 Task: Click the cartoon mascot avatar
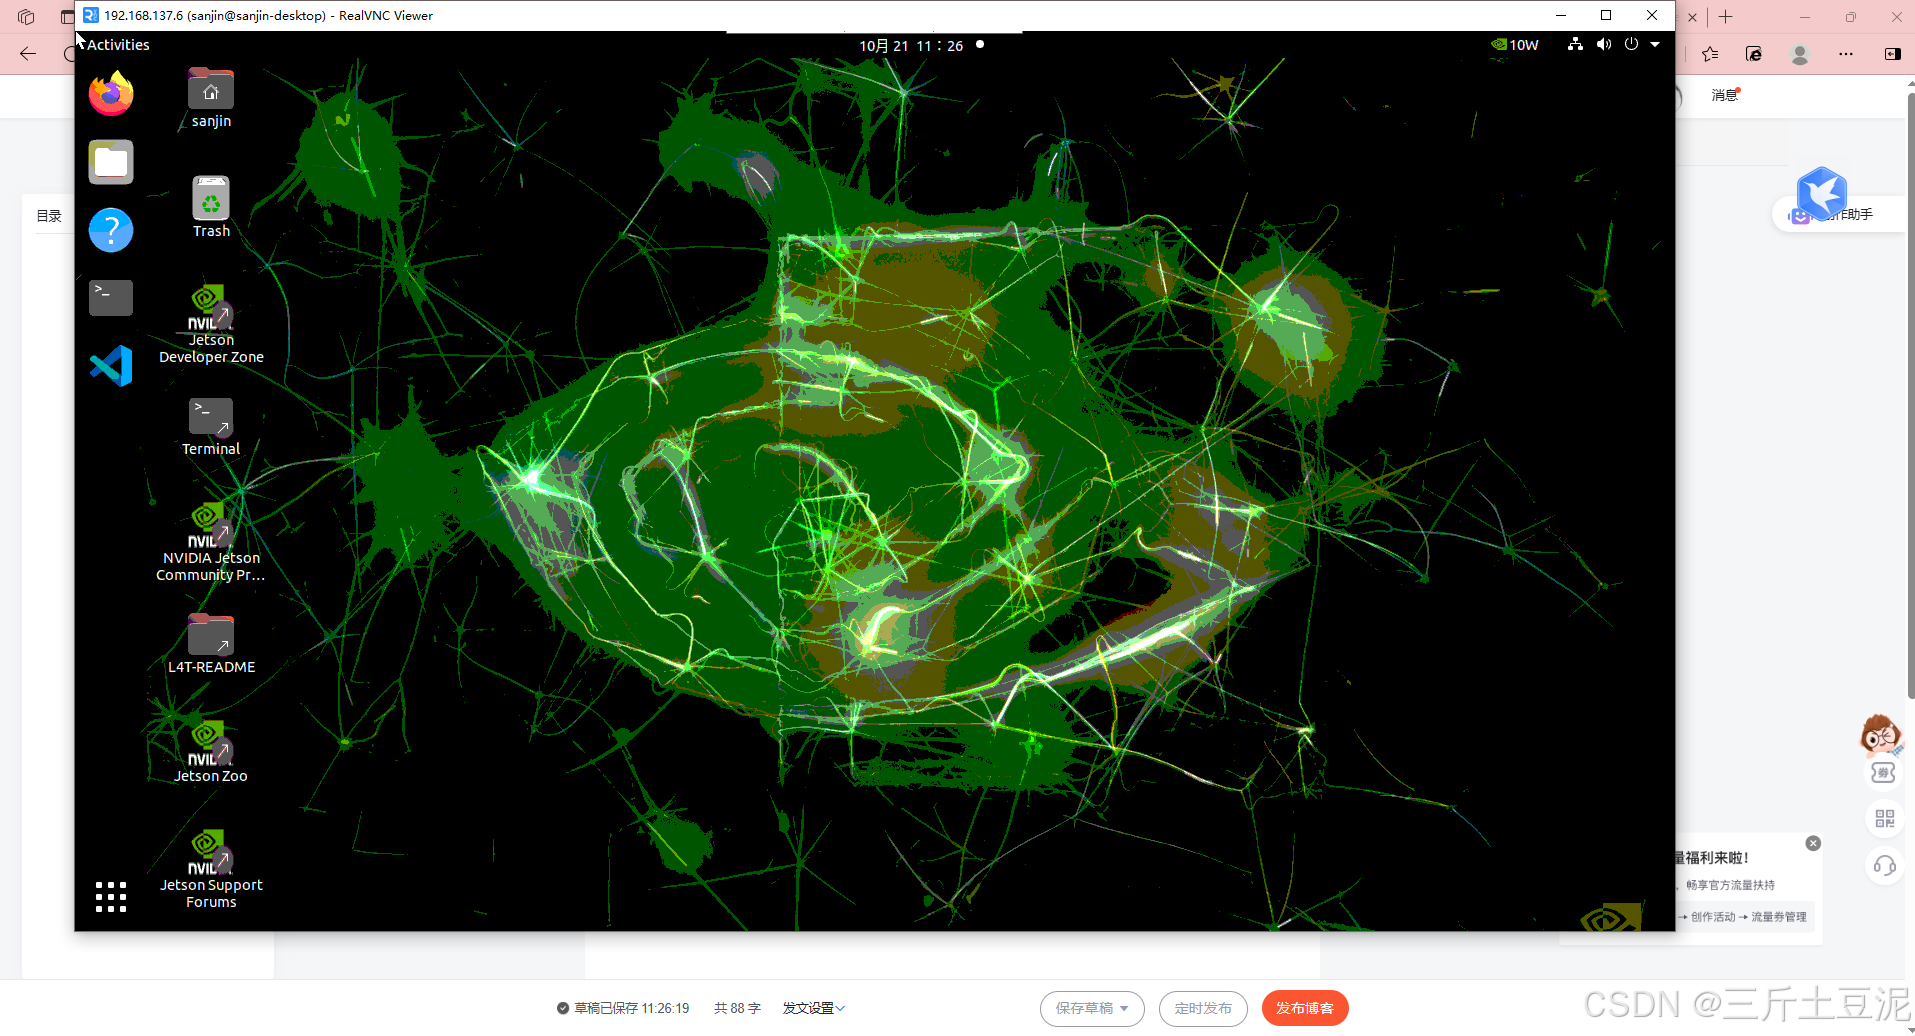1881,733
